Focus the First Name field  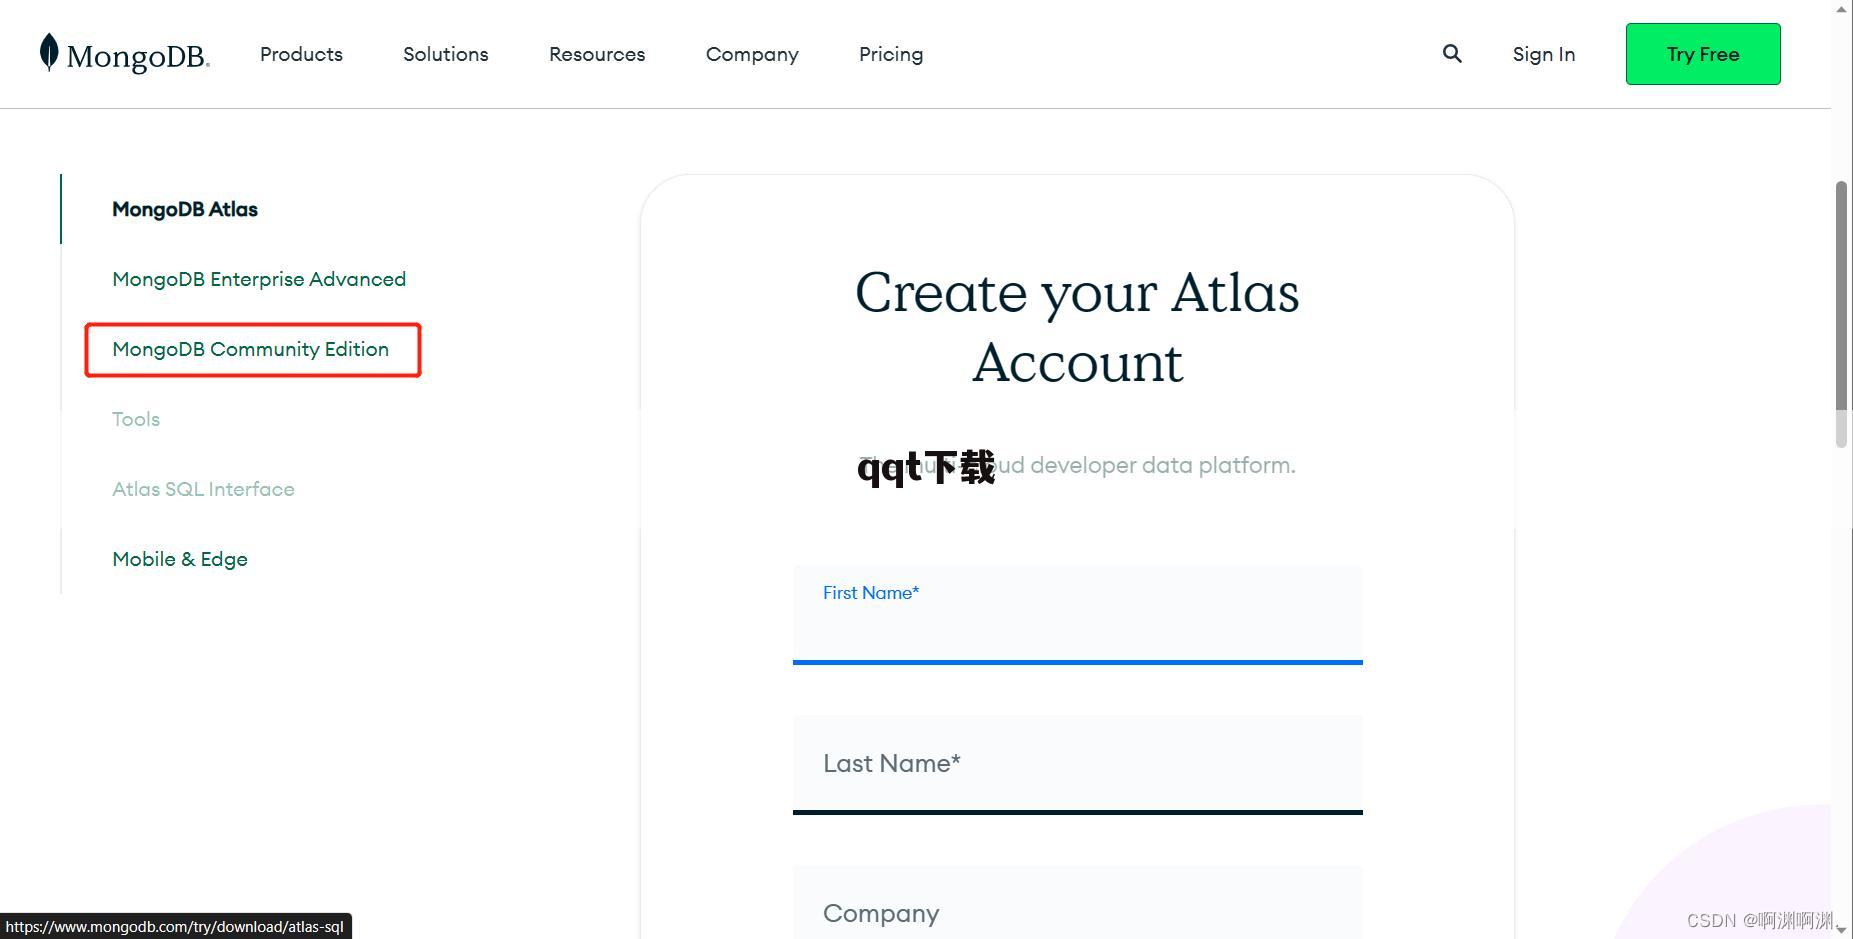[x=1078, y=615]
